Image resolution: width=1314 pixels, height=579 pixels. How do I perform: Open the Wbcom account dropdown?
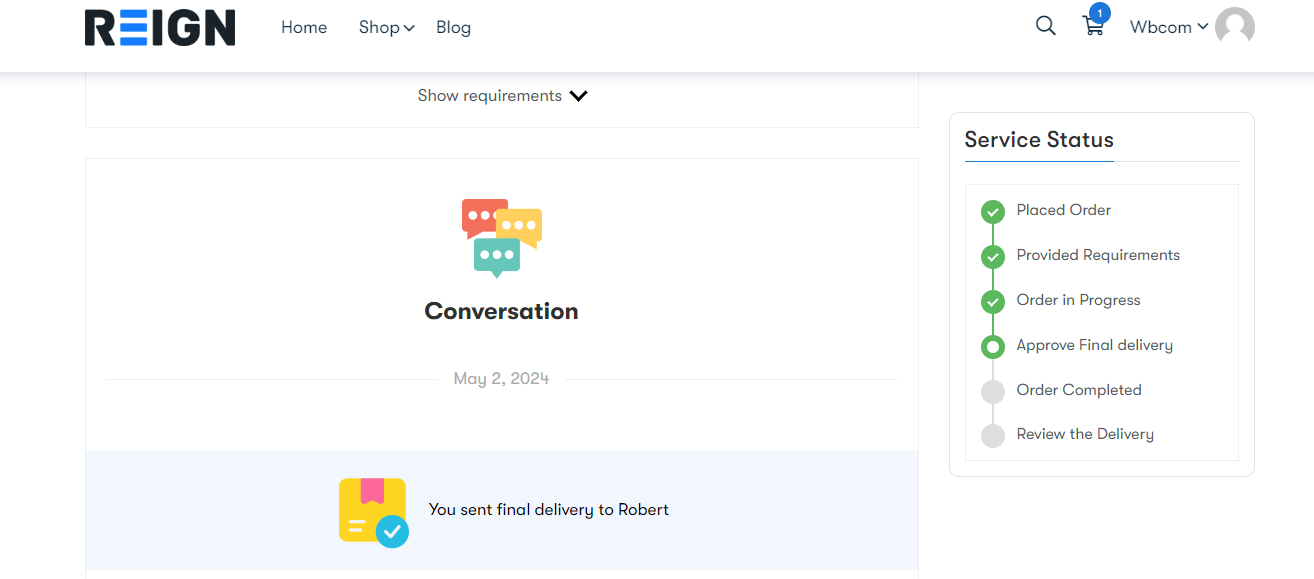1168,27
